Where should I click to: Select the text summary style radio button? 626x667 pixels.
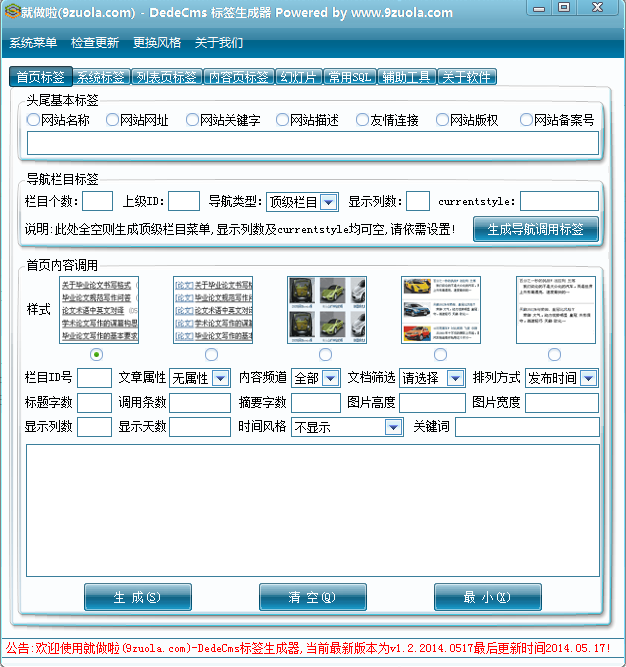tap(554, 354)
